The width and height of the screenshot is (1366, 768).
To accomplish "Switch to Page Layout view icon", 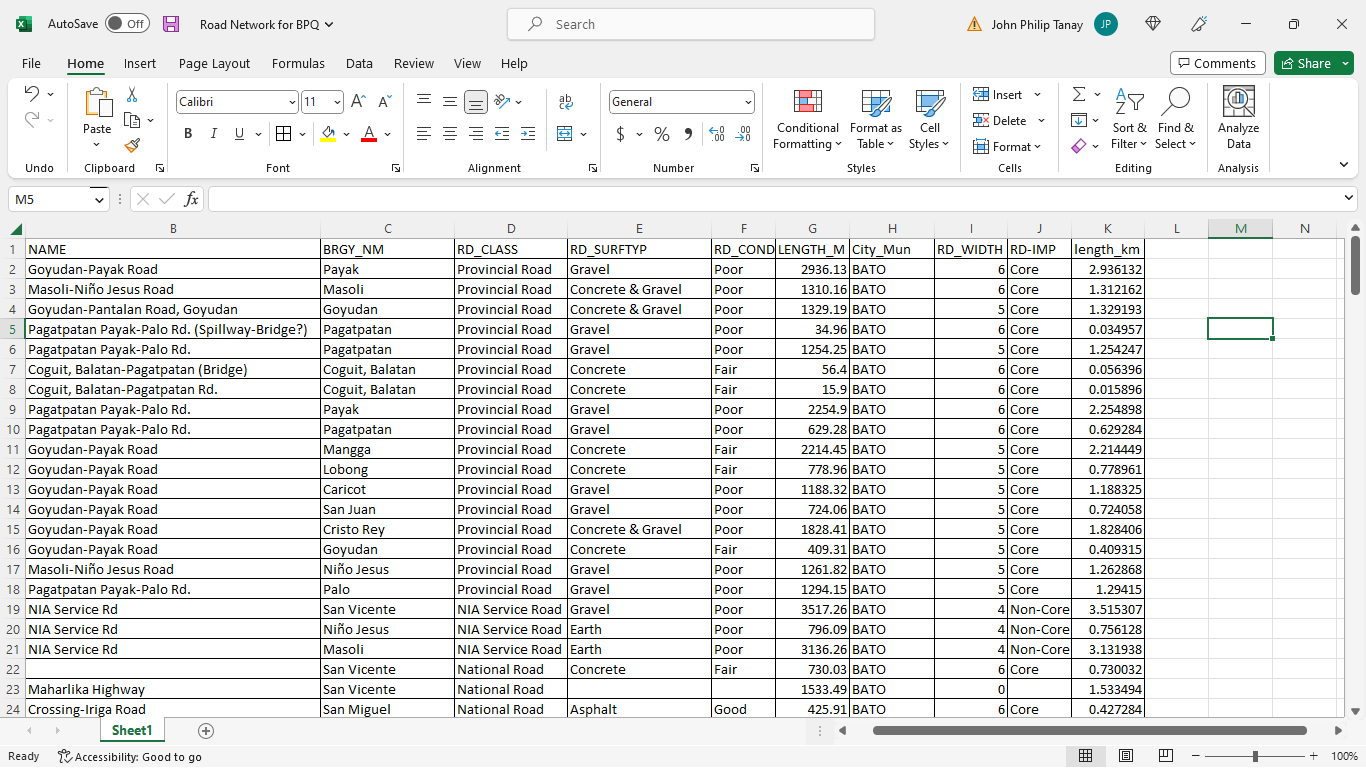I will 1126,756.
